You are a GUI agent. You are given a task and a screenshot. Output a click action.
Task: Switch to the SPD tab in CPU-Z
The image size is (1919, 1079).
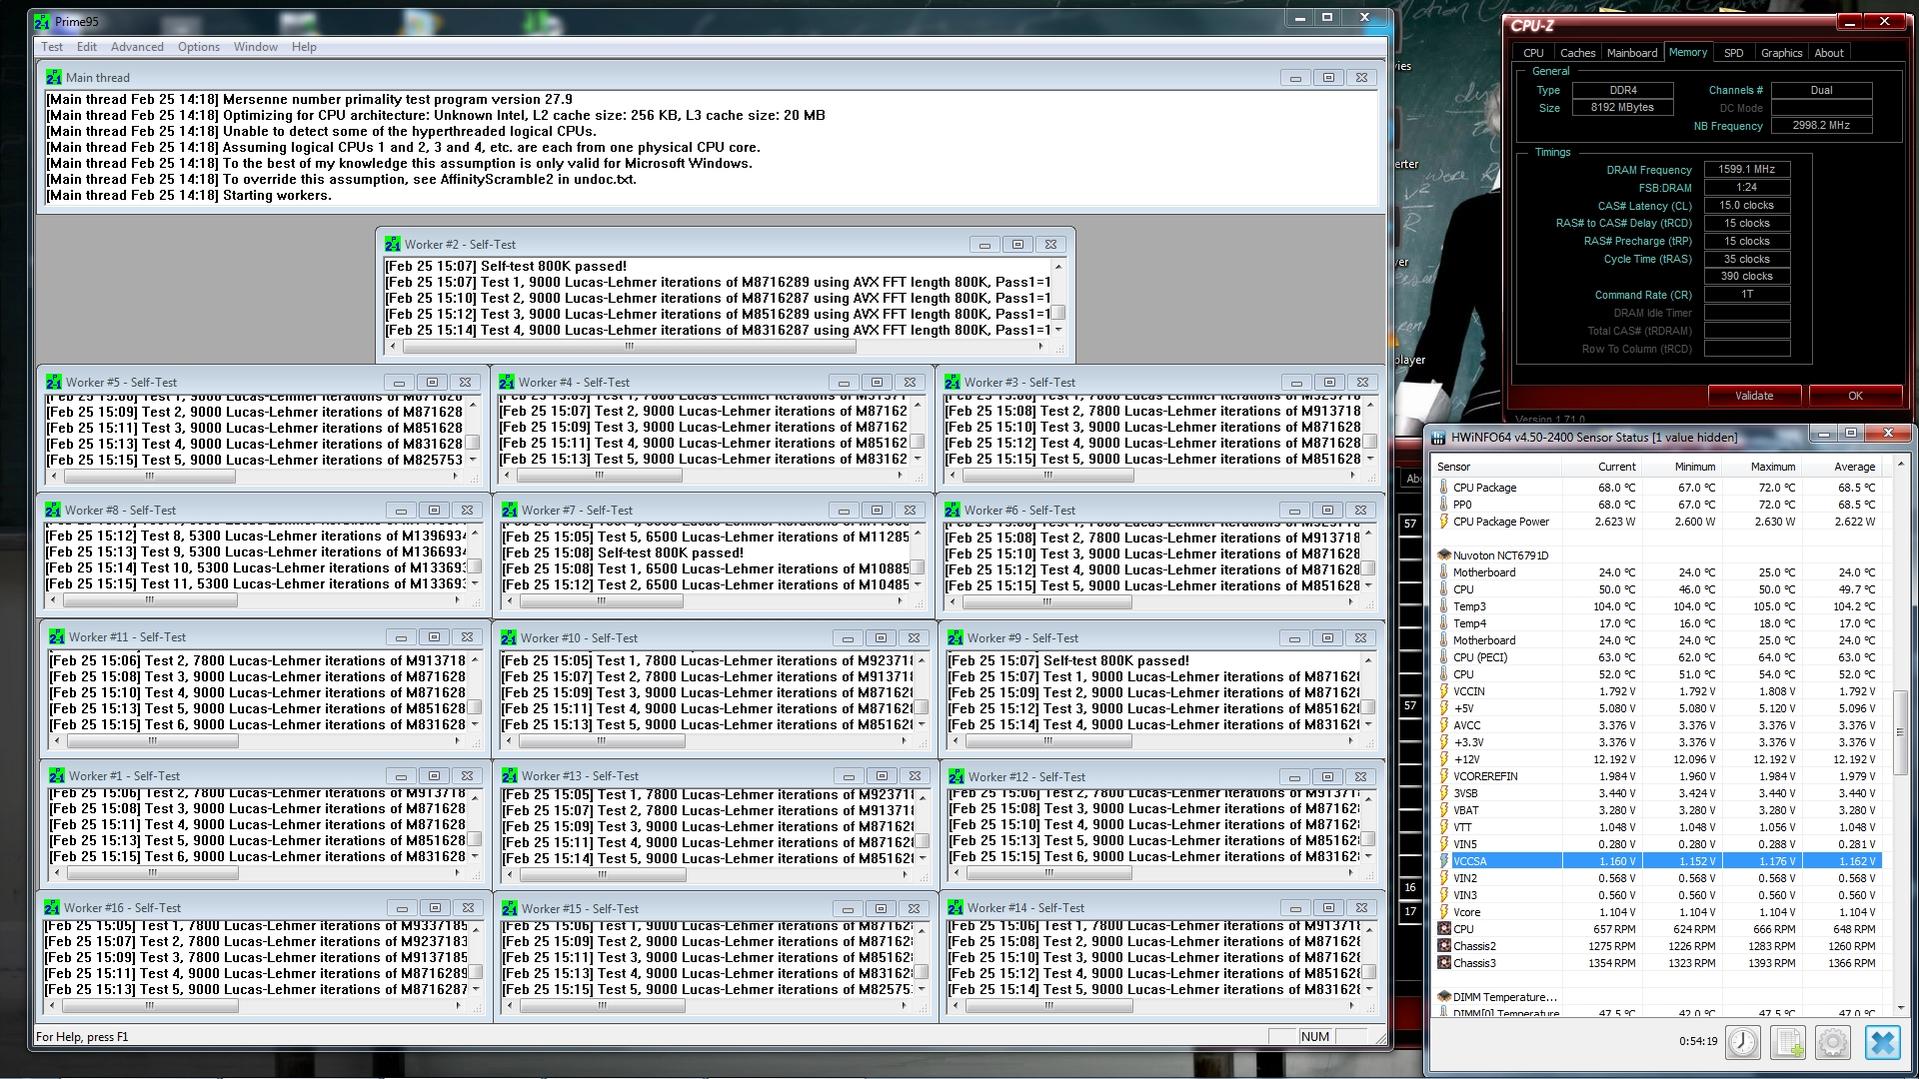tap(1734, 53)
